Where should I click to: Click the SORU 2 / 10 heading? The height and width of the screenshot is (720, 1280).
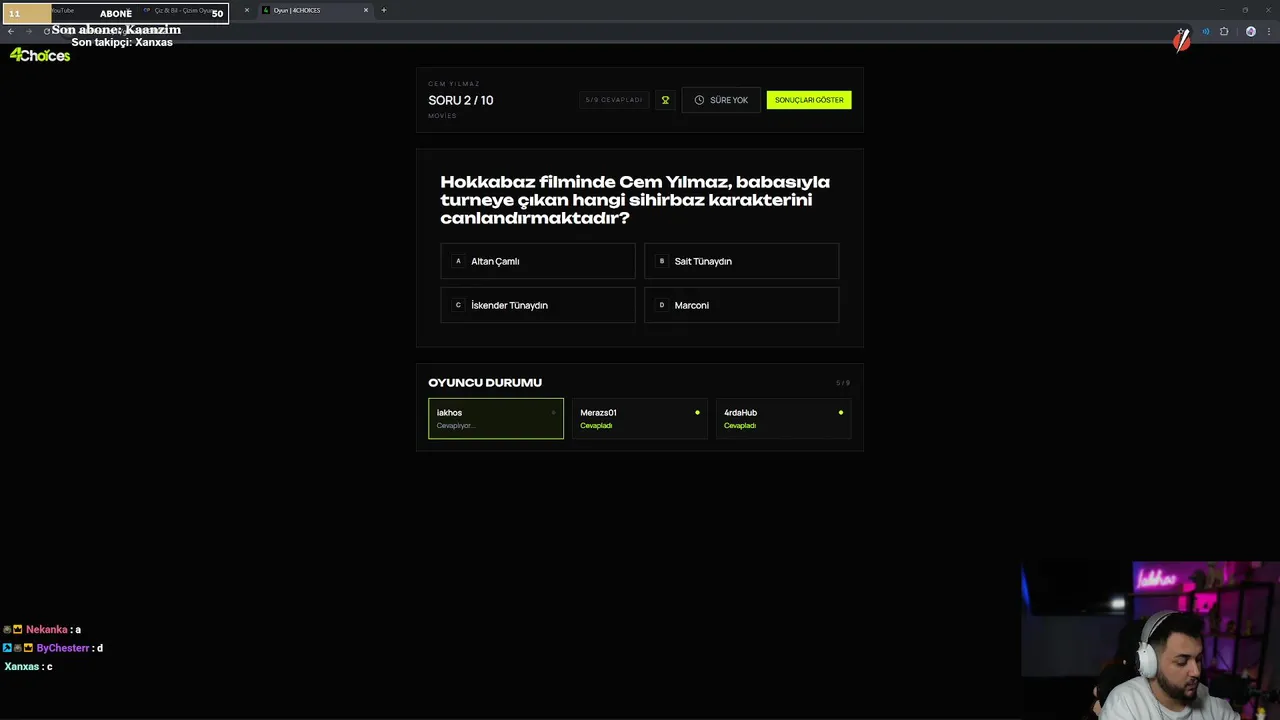pyautogui.click(x=461, y=100)
